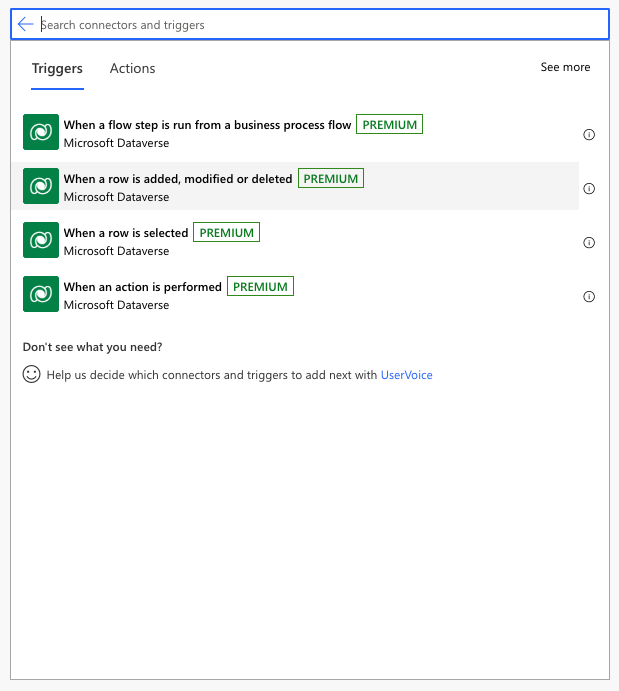Click Dataverse icon for row added, modified trigger
The height and width of the screenshot is (691, 619).
point(40,186)
